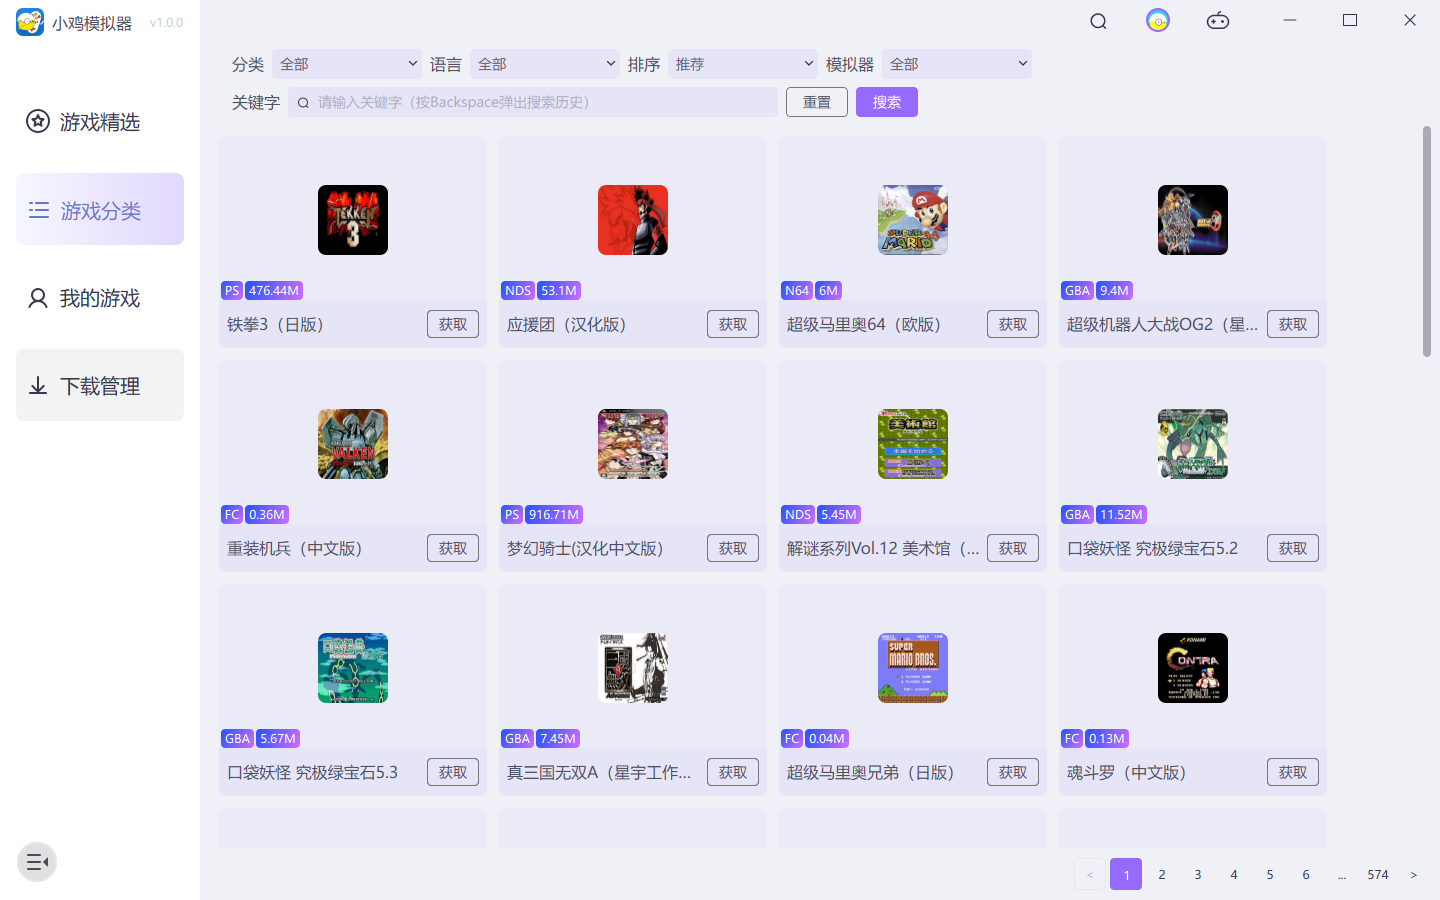This screenshot has width=1440, height=900.
Task: Open 超级机器人大战OG2 cover thumbnail
Action: (1193, 220)
